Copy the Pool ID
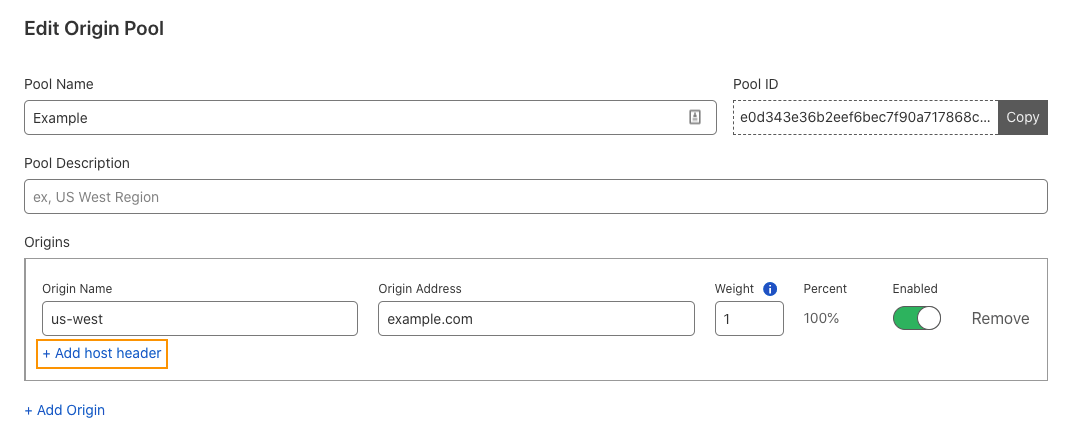 point(1022,117)
